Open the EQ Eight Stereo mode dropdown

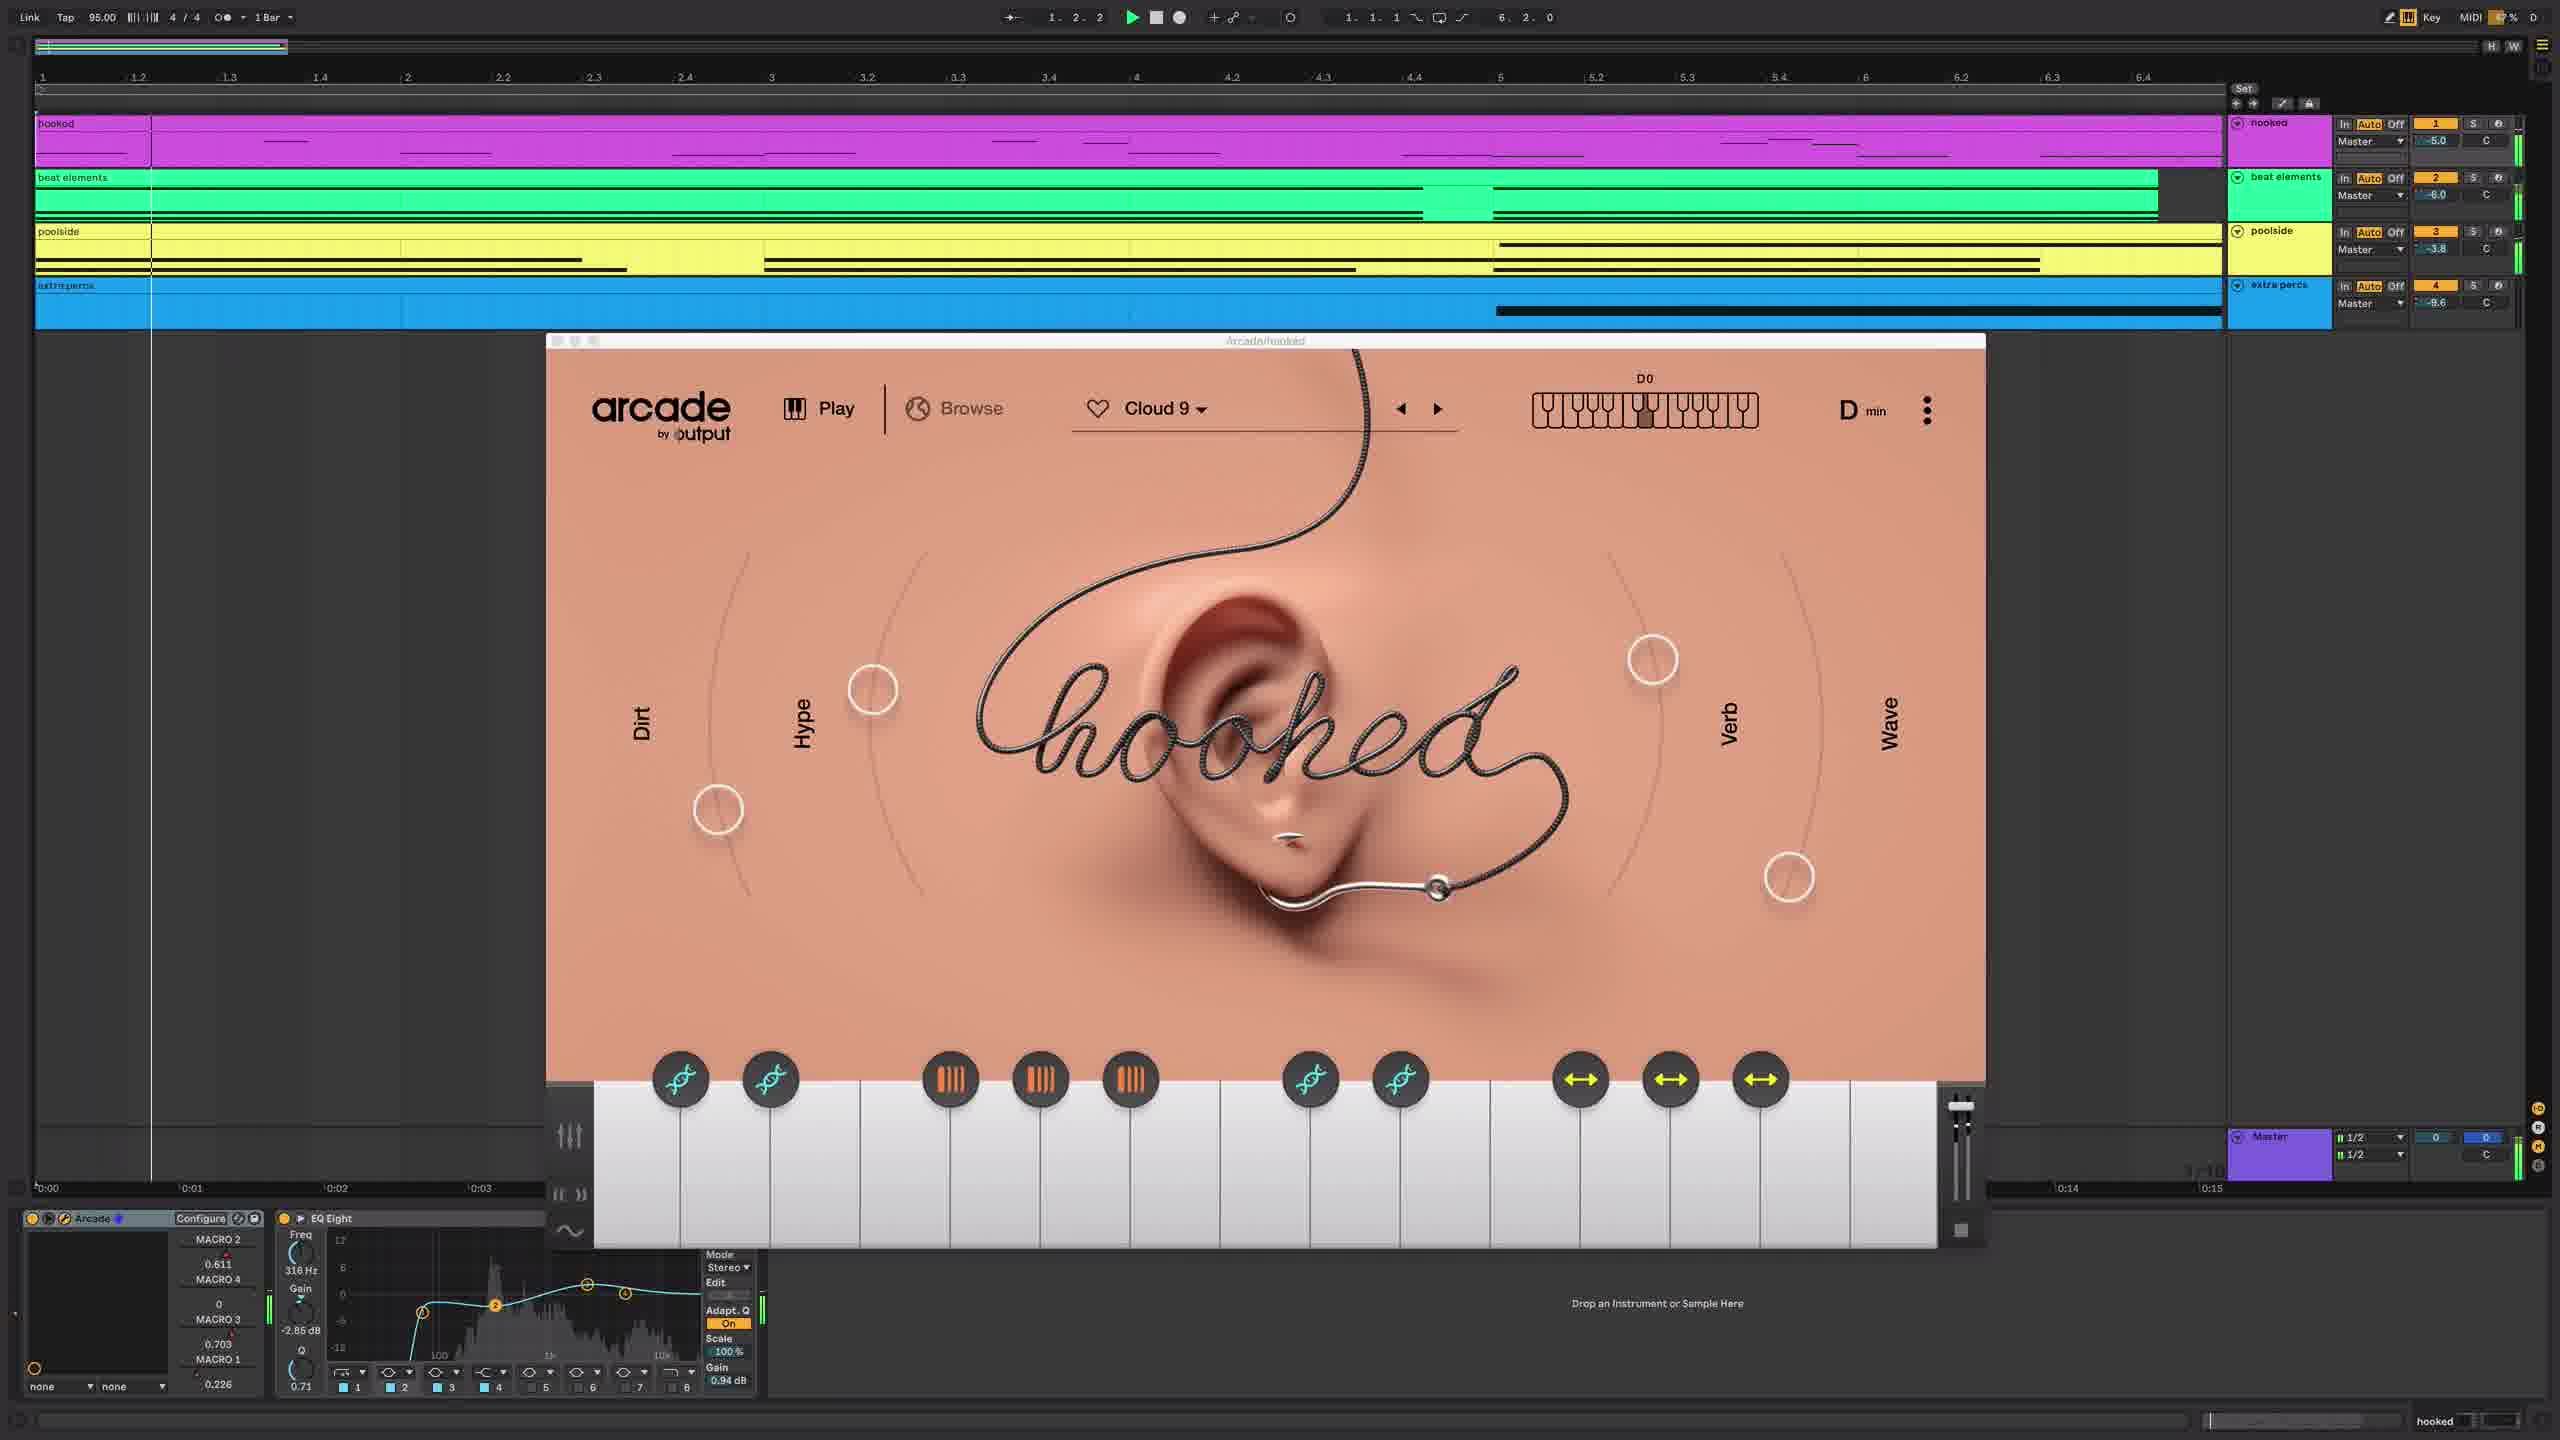click(x=728, y=1267)
